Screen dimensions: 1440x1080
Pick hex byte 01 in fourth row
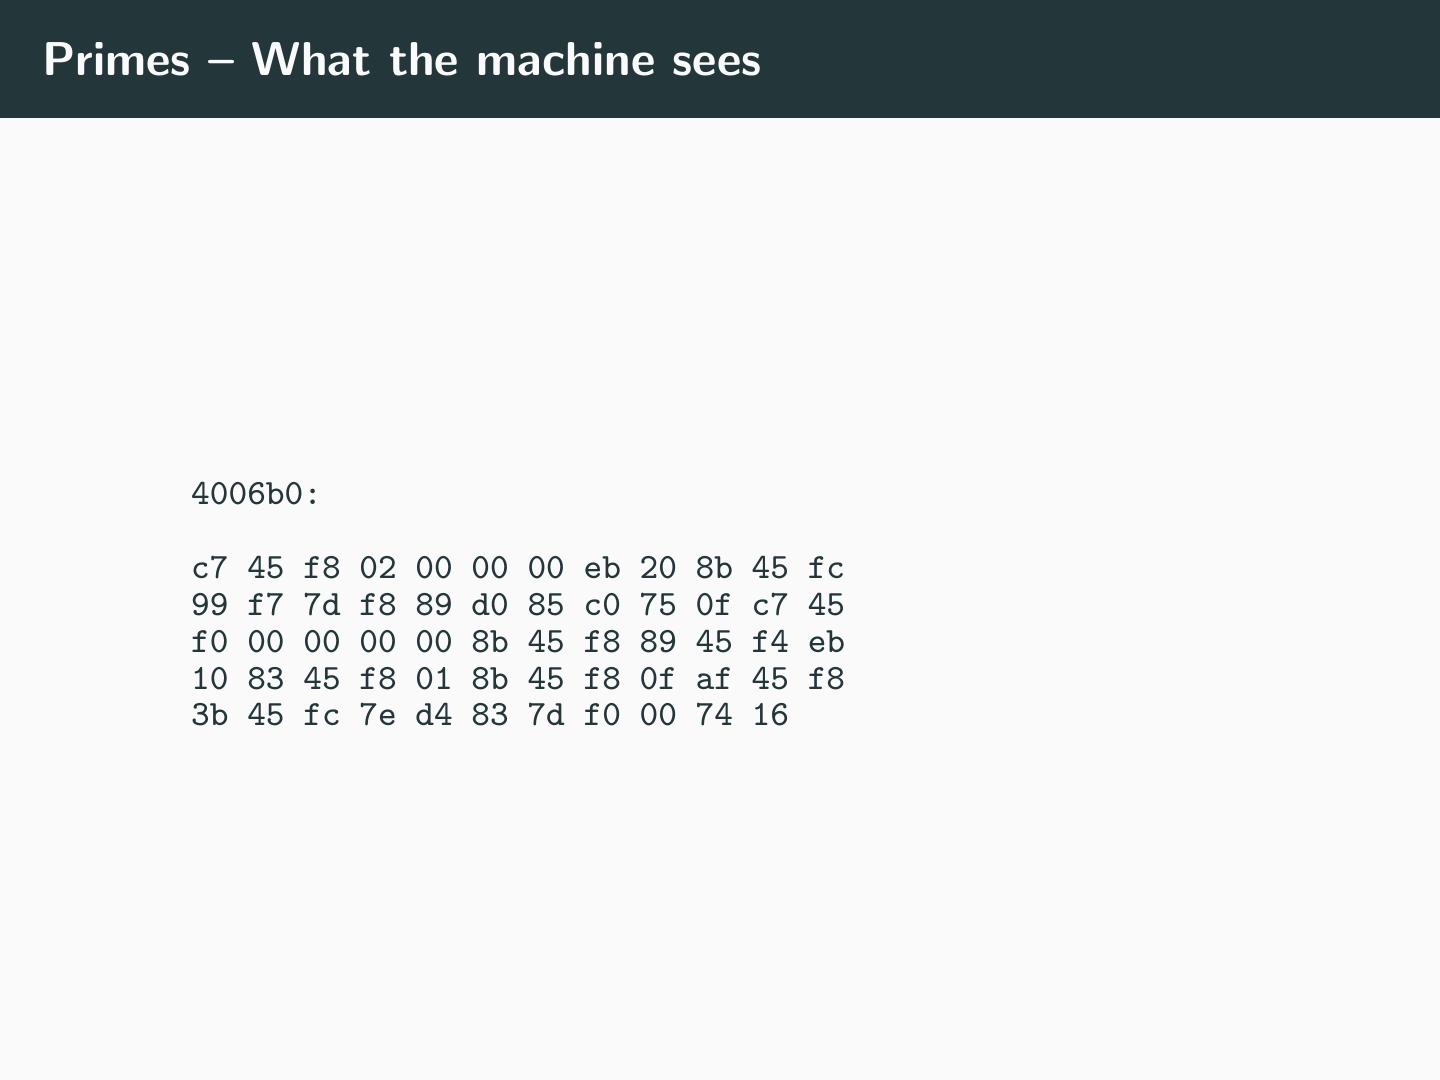(434, 679)
